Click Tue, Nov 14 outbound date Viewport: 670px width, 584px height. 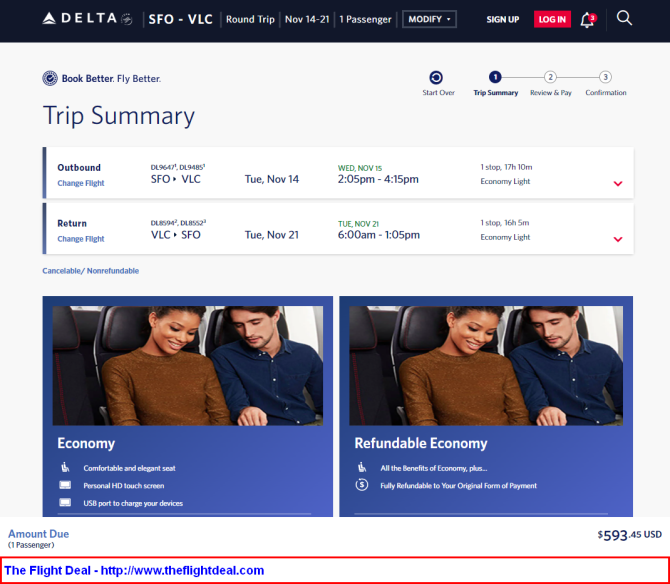[272, 179]
